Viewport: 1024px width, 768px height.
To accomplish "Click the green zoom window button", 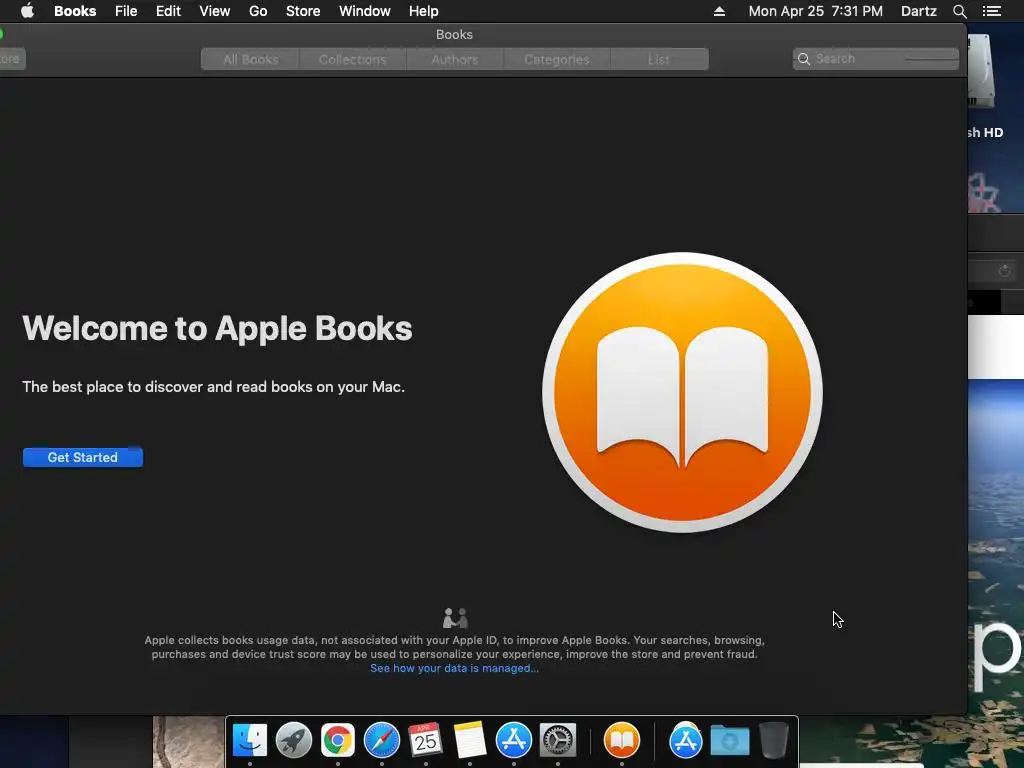I will (1, 34).
